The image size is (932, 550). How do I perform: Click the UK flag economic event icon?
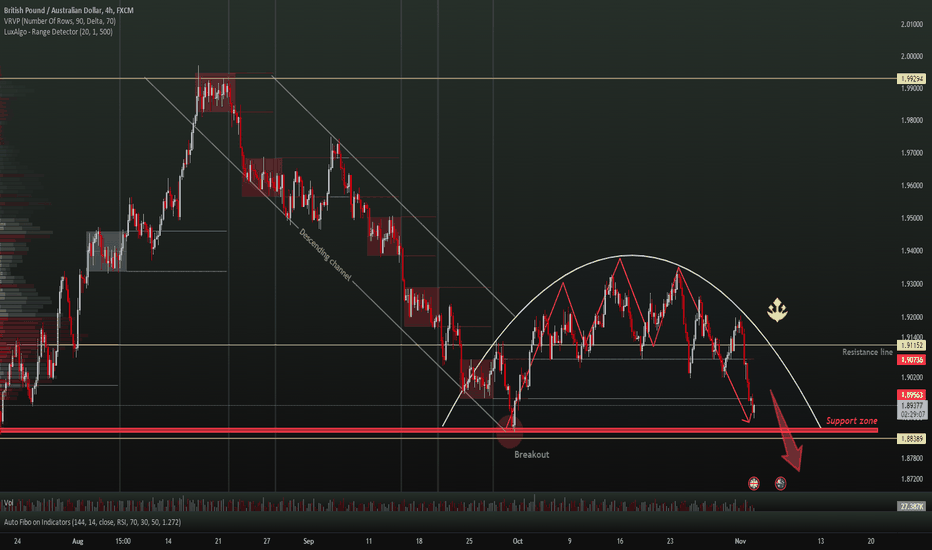tap(754, 483)
